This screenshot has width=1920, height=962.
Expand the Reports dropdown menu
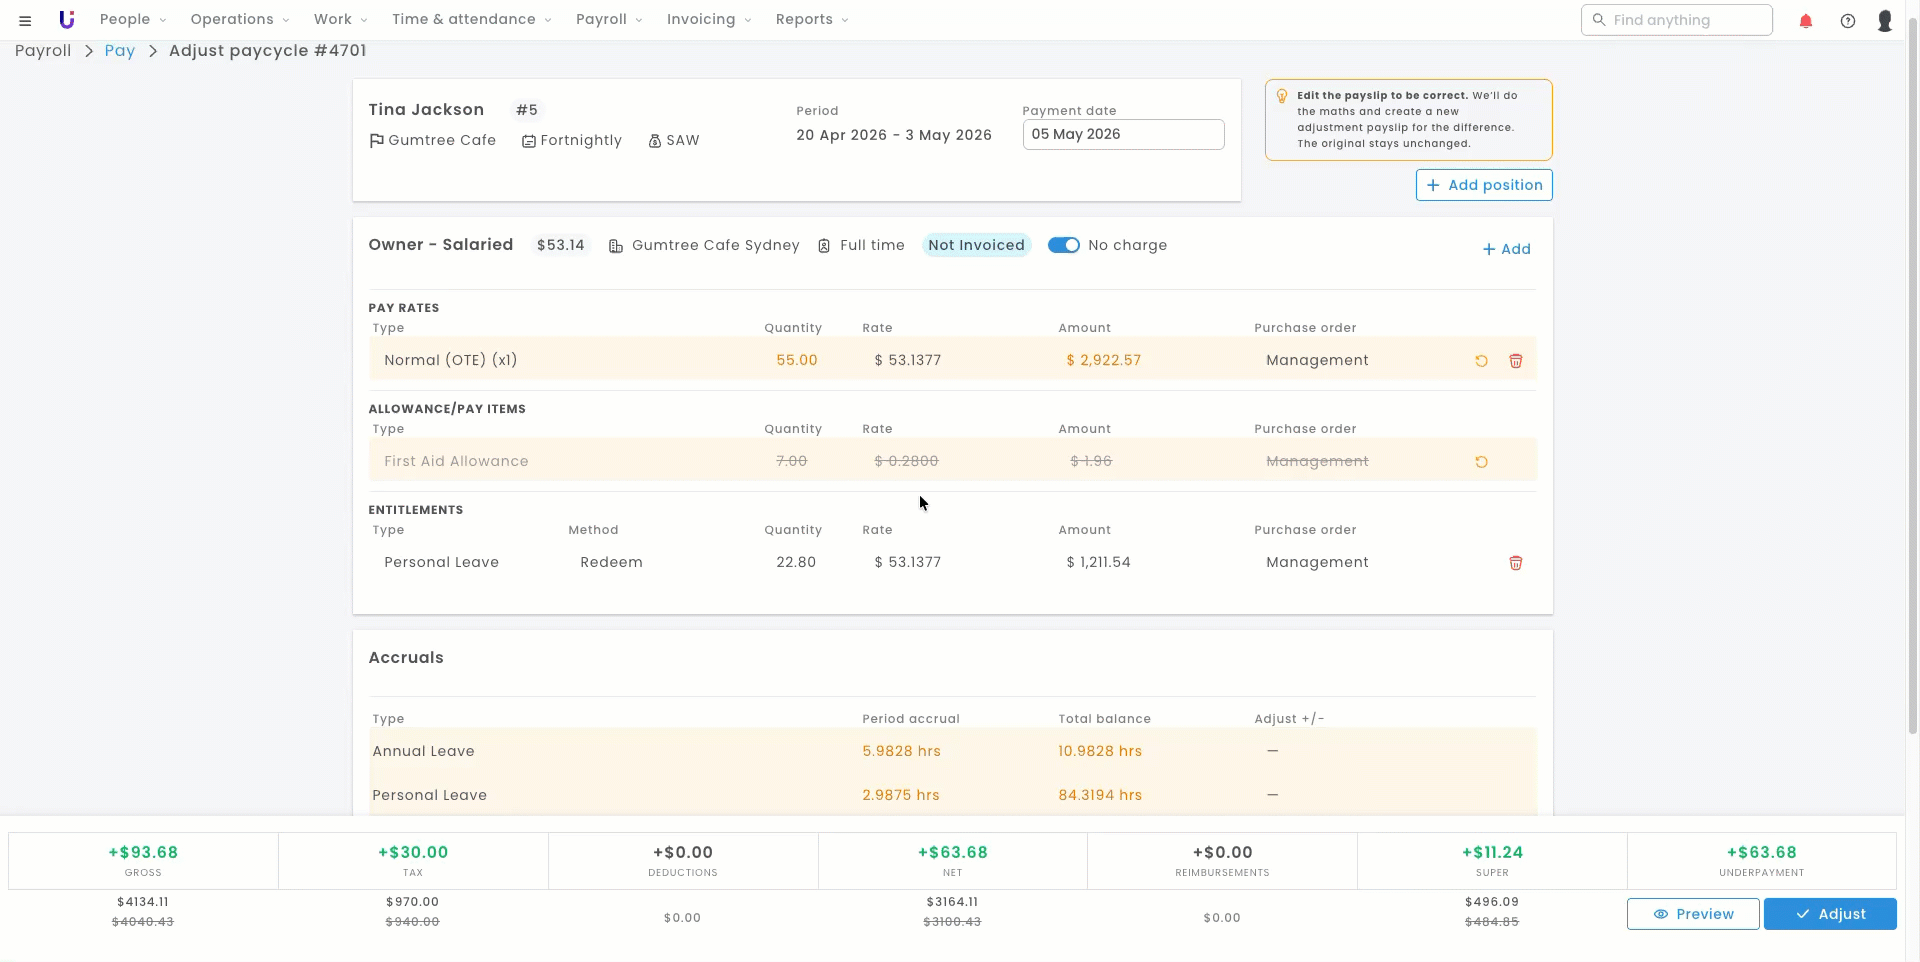point(812,19)
